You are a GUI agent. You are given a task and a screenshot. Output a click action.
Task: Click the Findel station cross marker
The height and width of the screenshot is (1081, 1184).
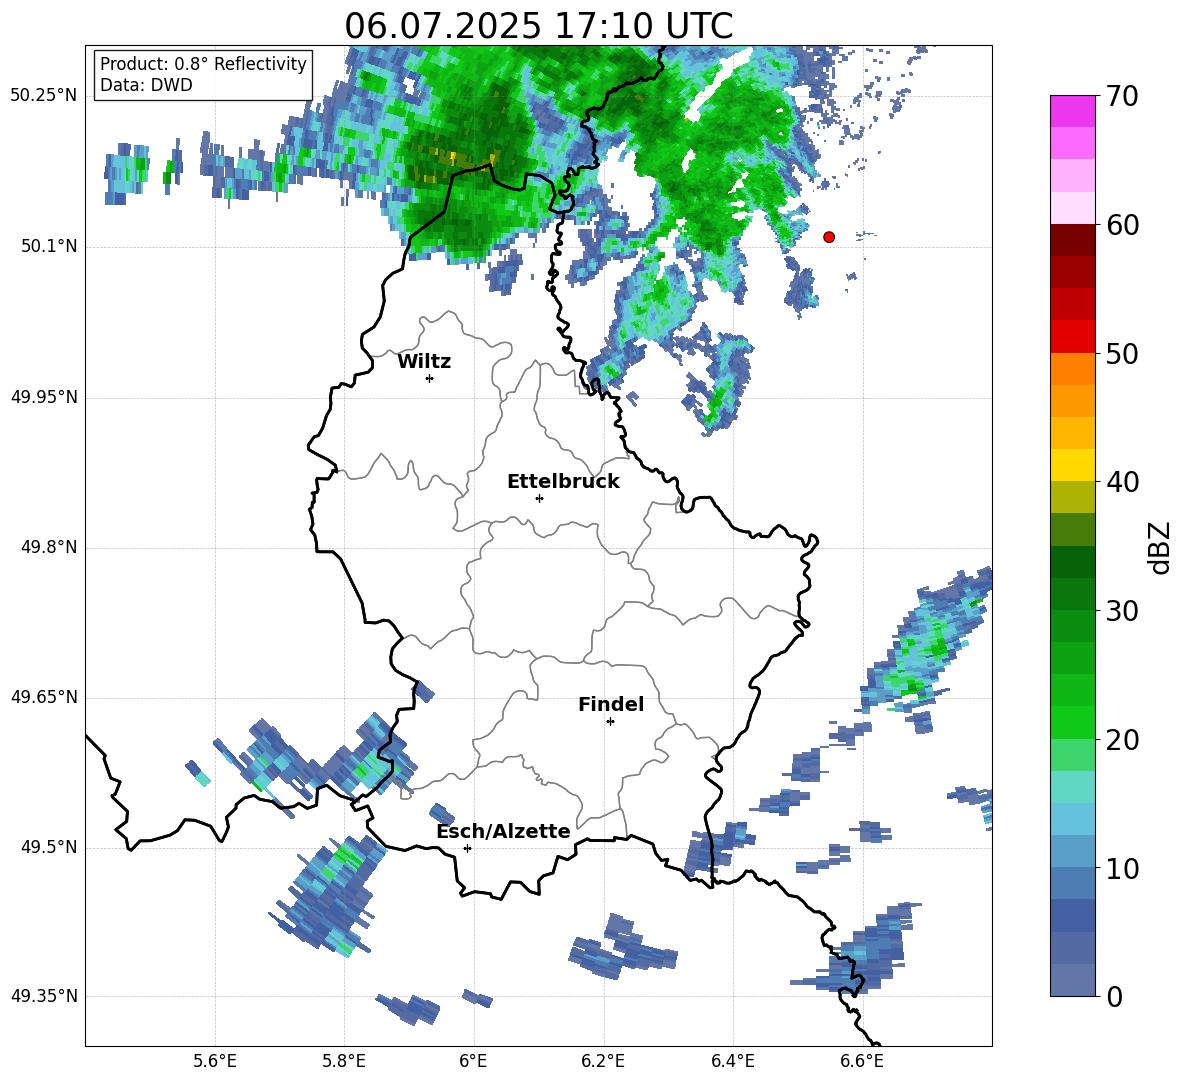point(610,722)
